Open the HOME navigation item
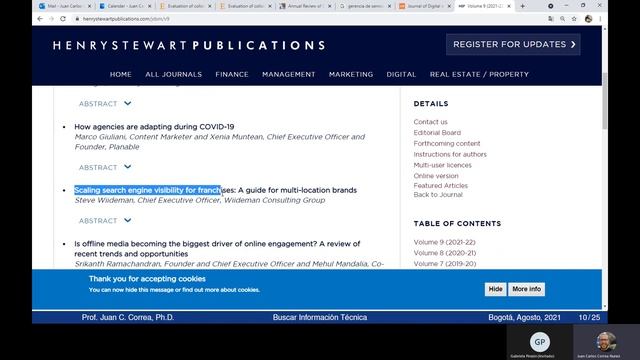This screenshot has height=360, width=640. 120,74
